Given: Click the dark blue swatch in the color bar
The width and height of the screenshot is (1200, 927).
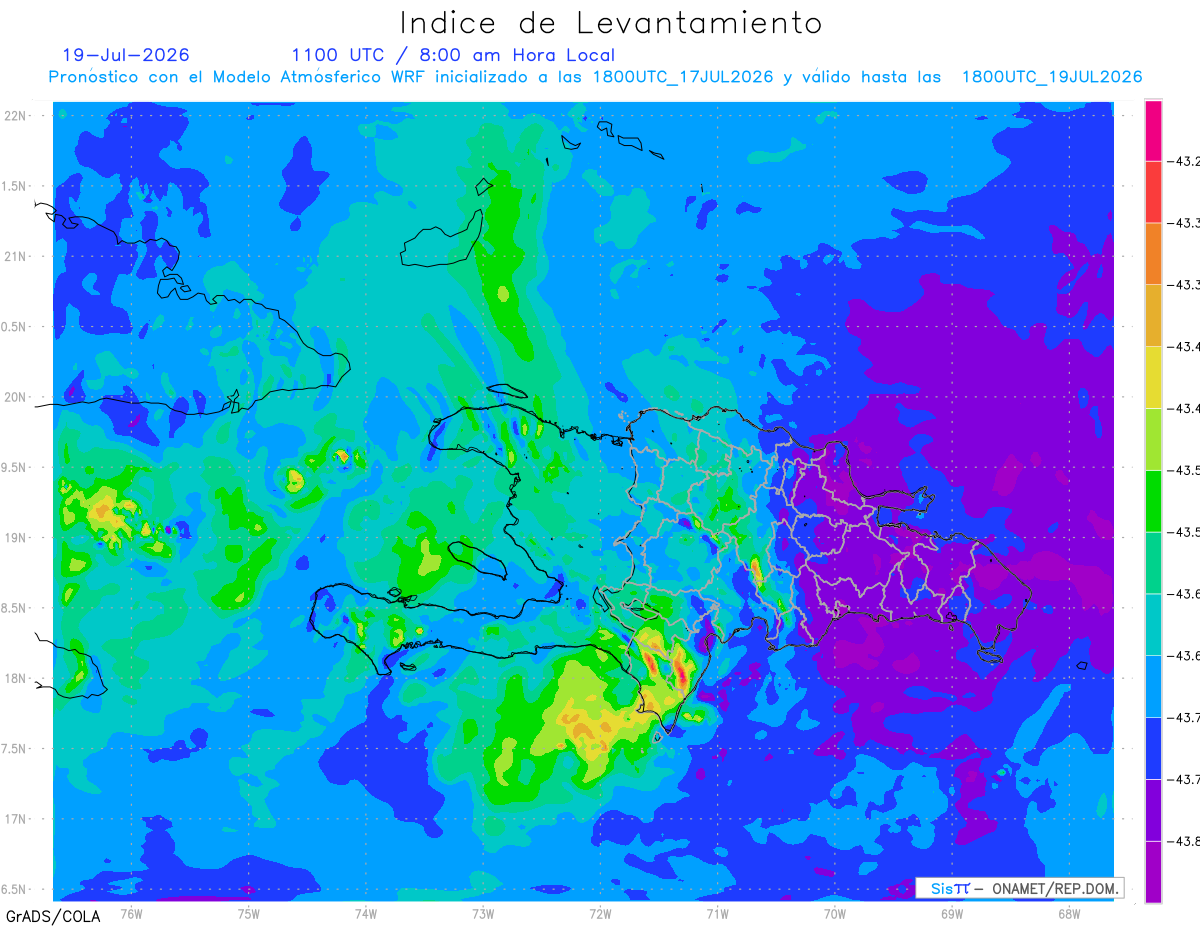Looking at the screenshot, I should pyautogui.click(x=1153, y=747).
